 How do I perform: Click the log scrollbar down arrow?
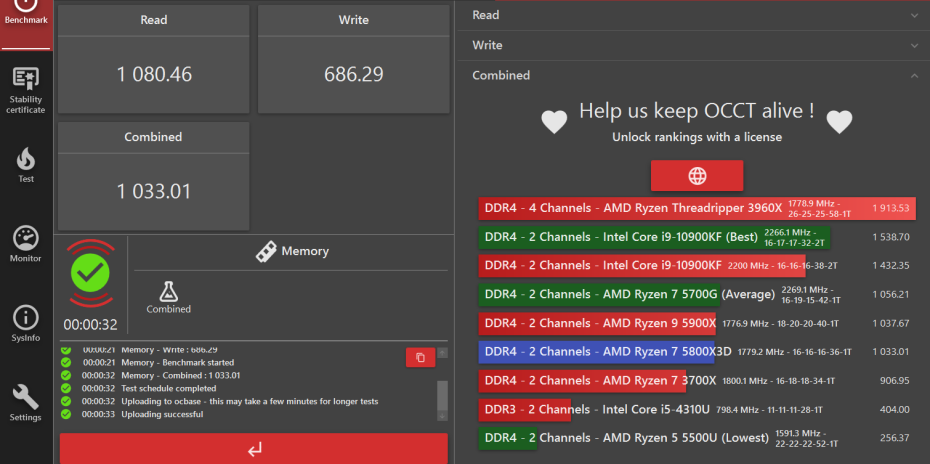coord(442,417)
